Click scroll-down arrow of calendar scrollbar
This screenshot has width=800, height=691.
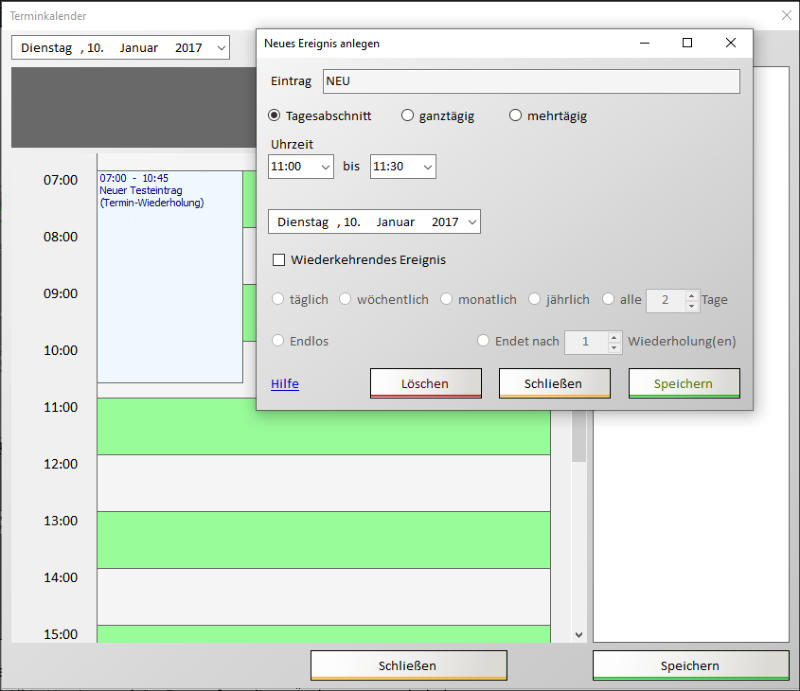pos(579,634)
